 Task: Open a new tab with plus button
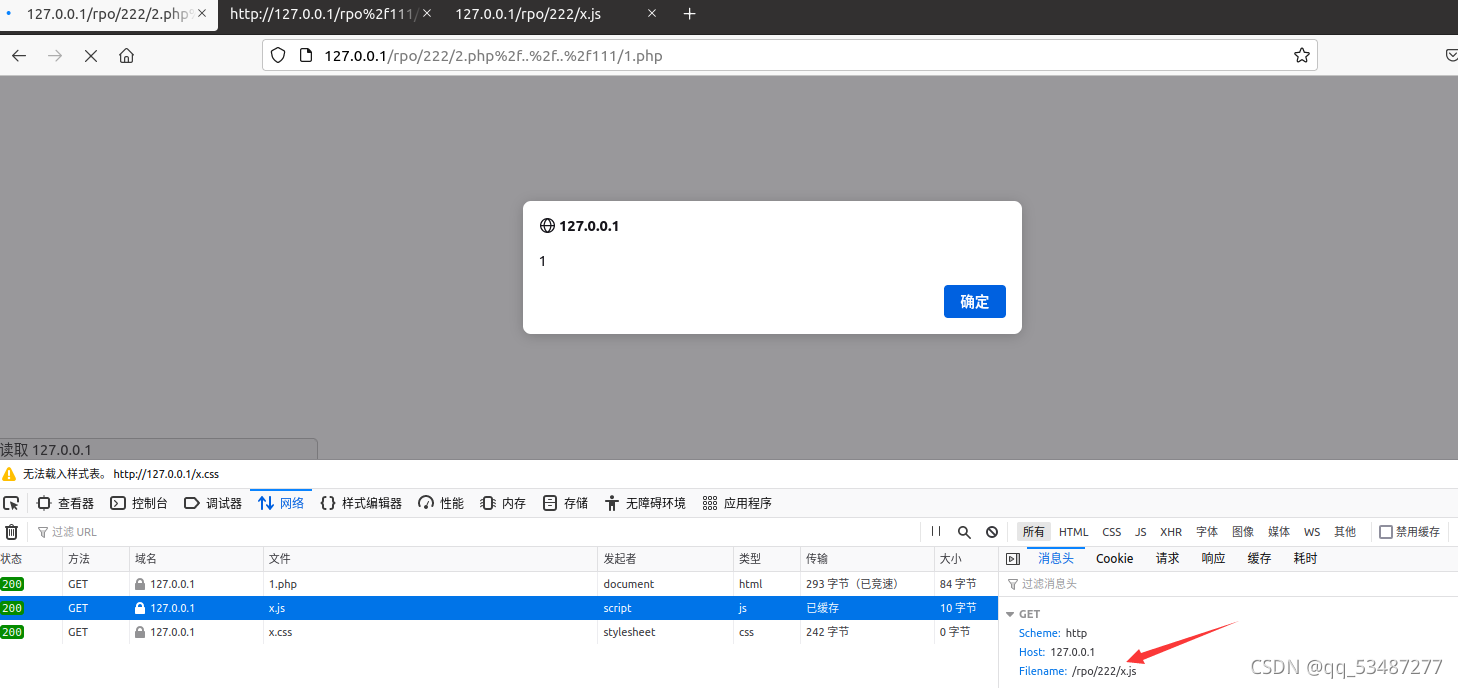tap(689, 14)
